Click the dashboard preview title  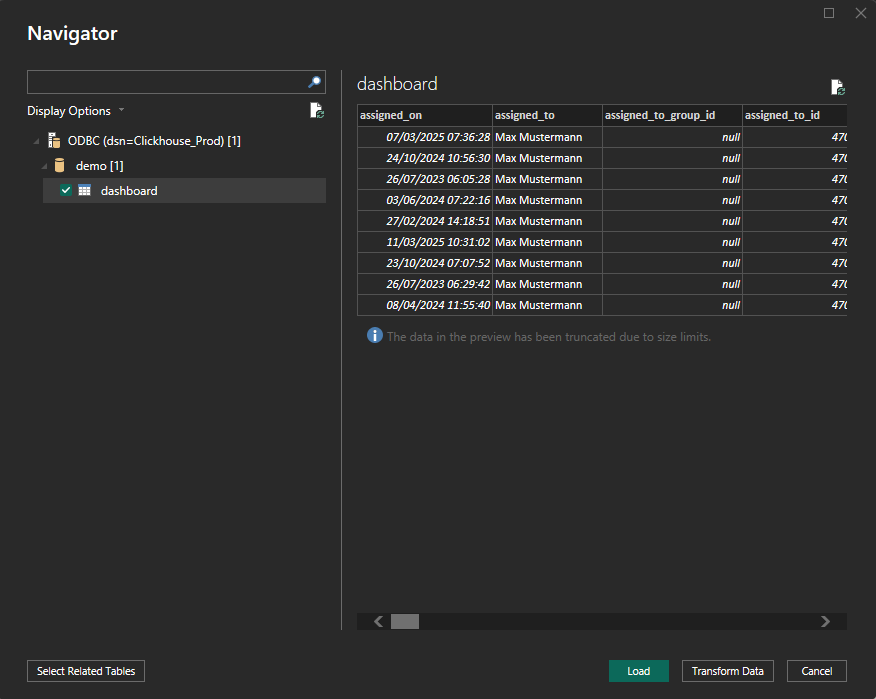(397, 84)
